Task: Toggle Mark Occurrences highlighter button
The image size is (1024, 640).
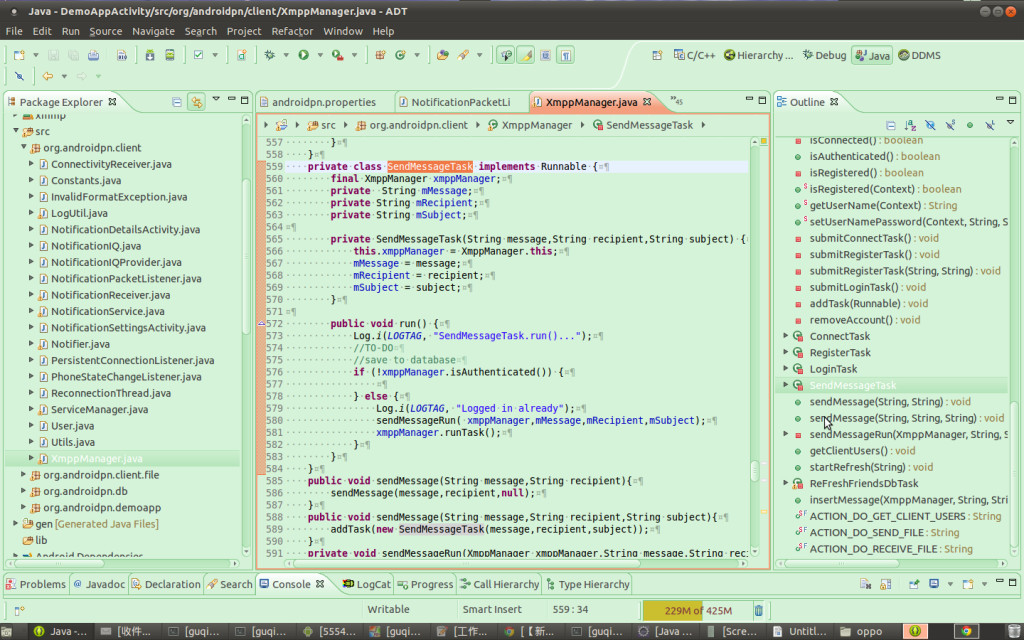Action: coord(526,56)
